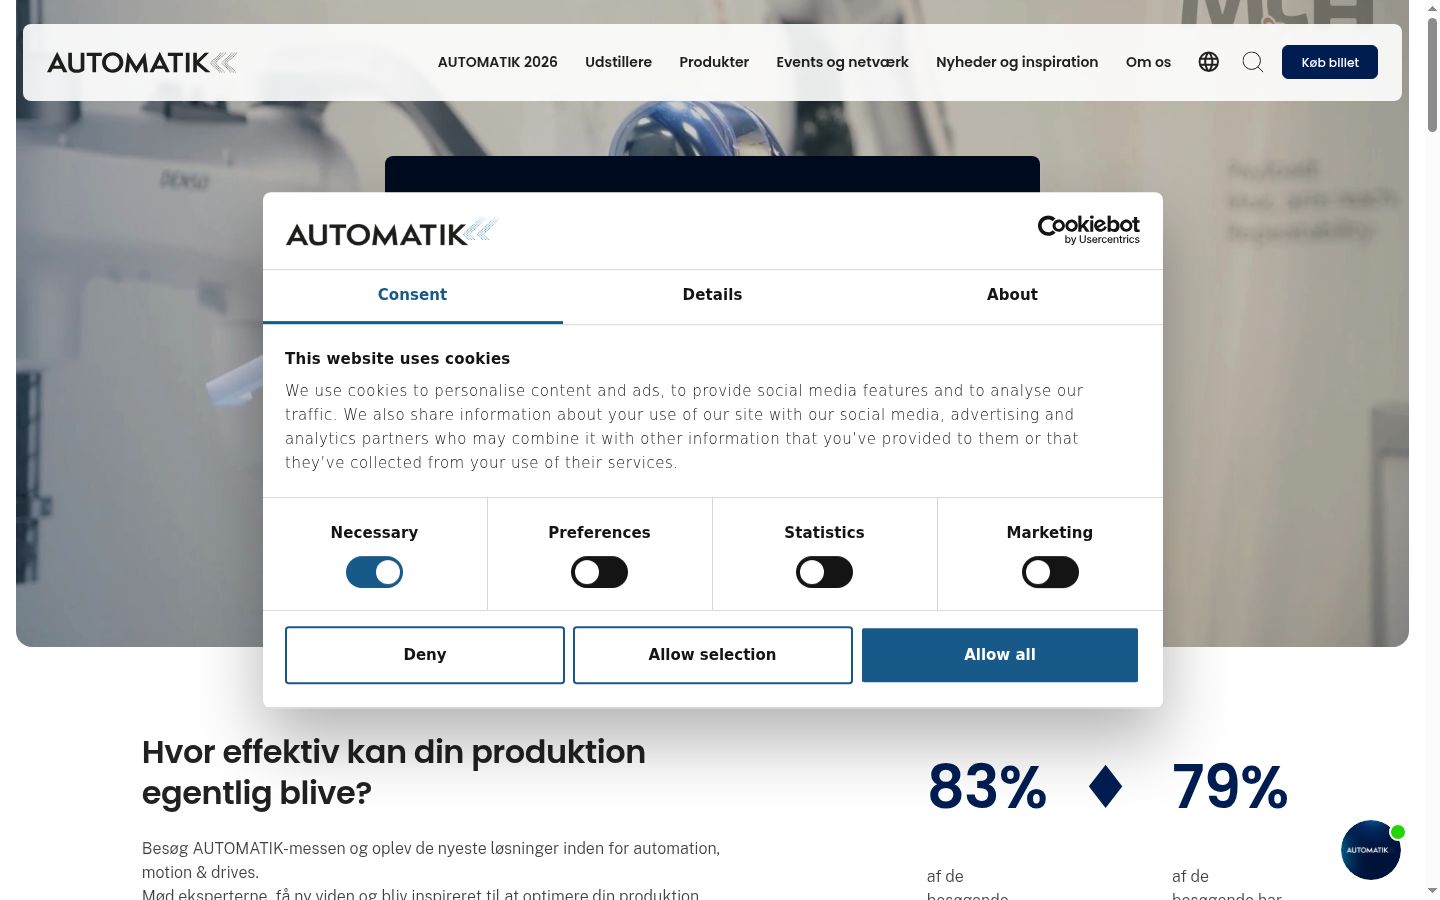
Task: Open the Produkter menu item
Action: 714,62
